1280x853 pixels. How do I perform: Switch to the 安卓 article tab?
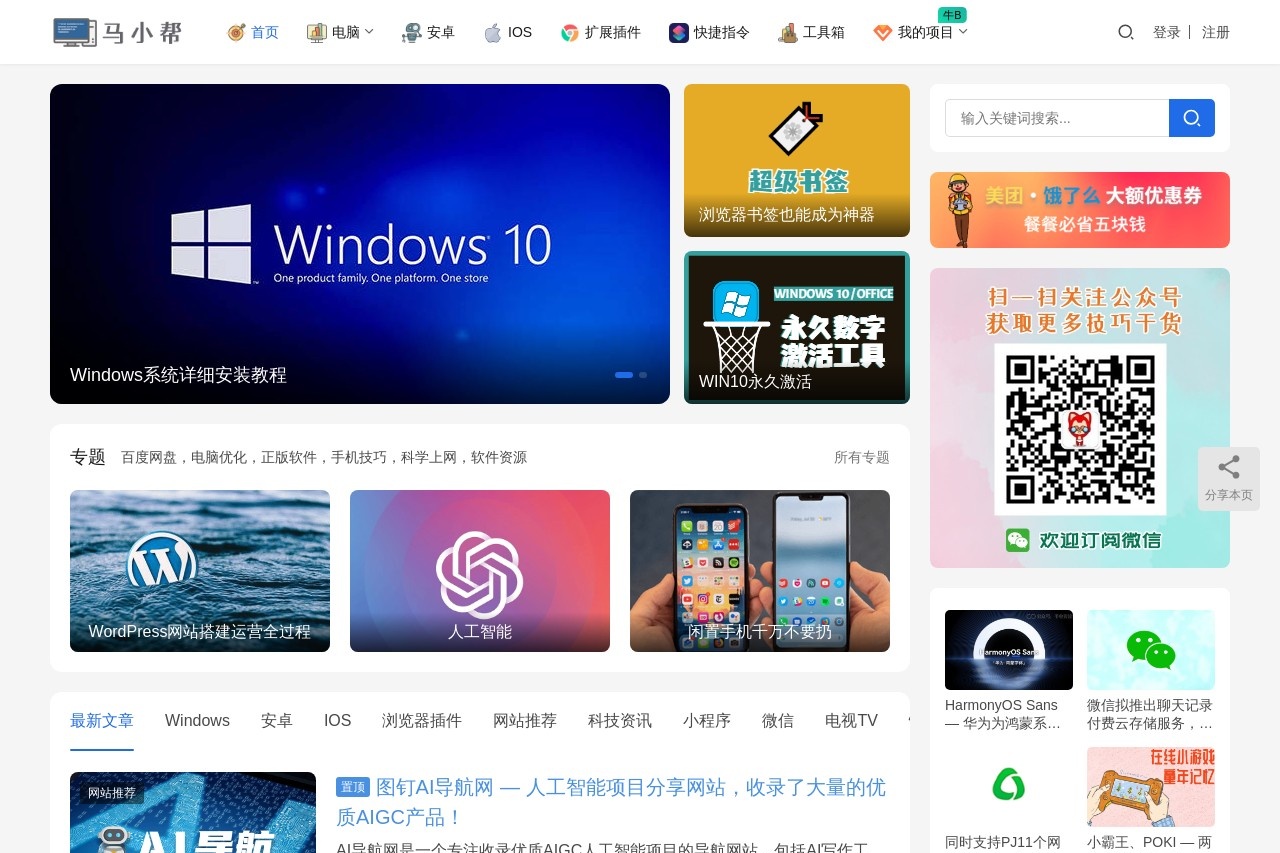pyautogui.click(x=277, y=720)
